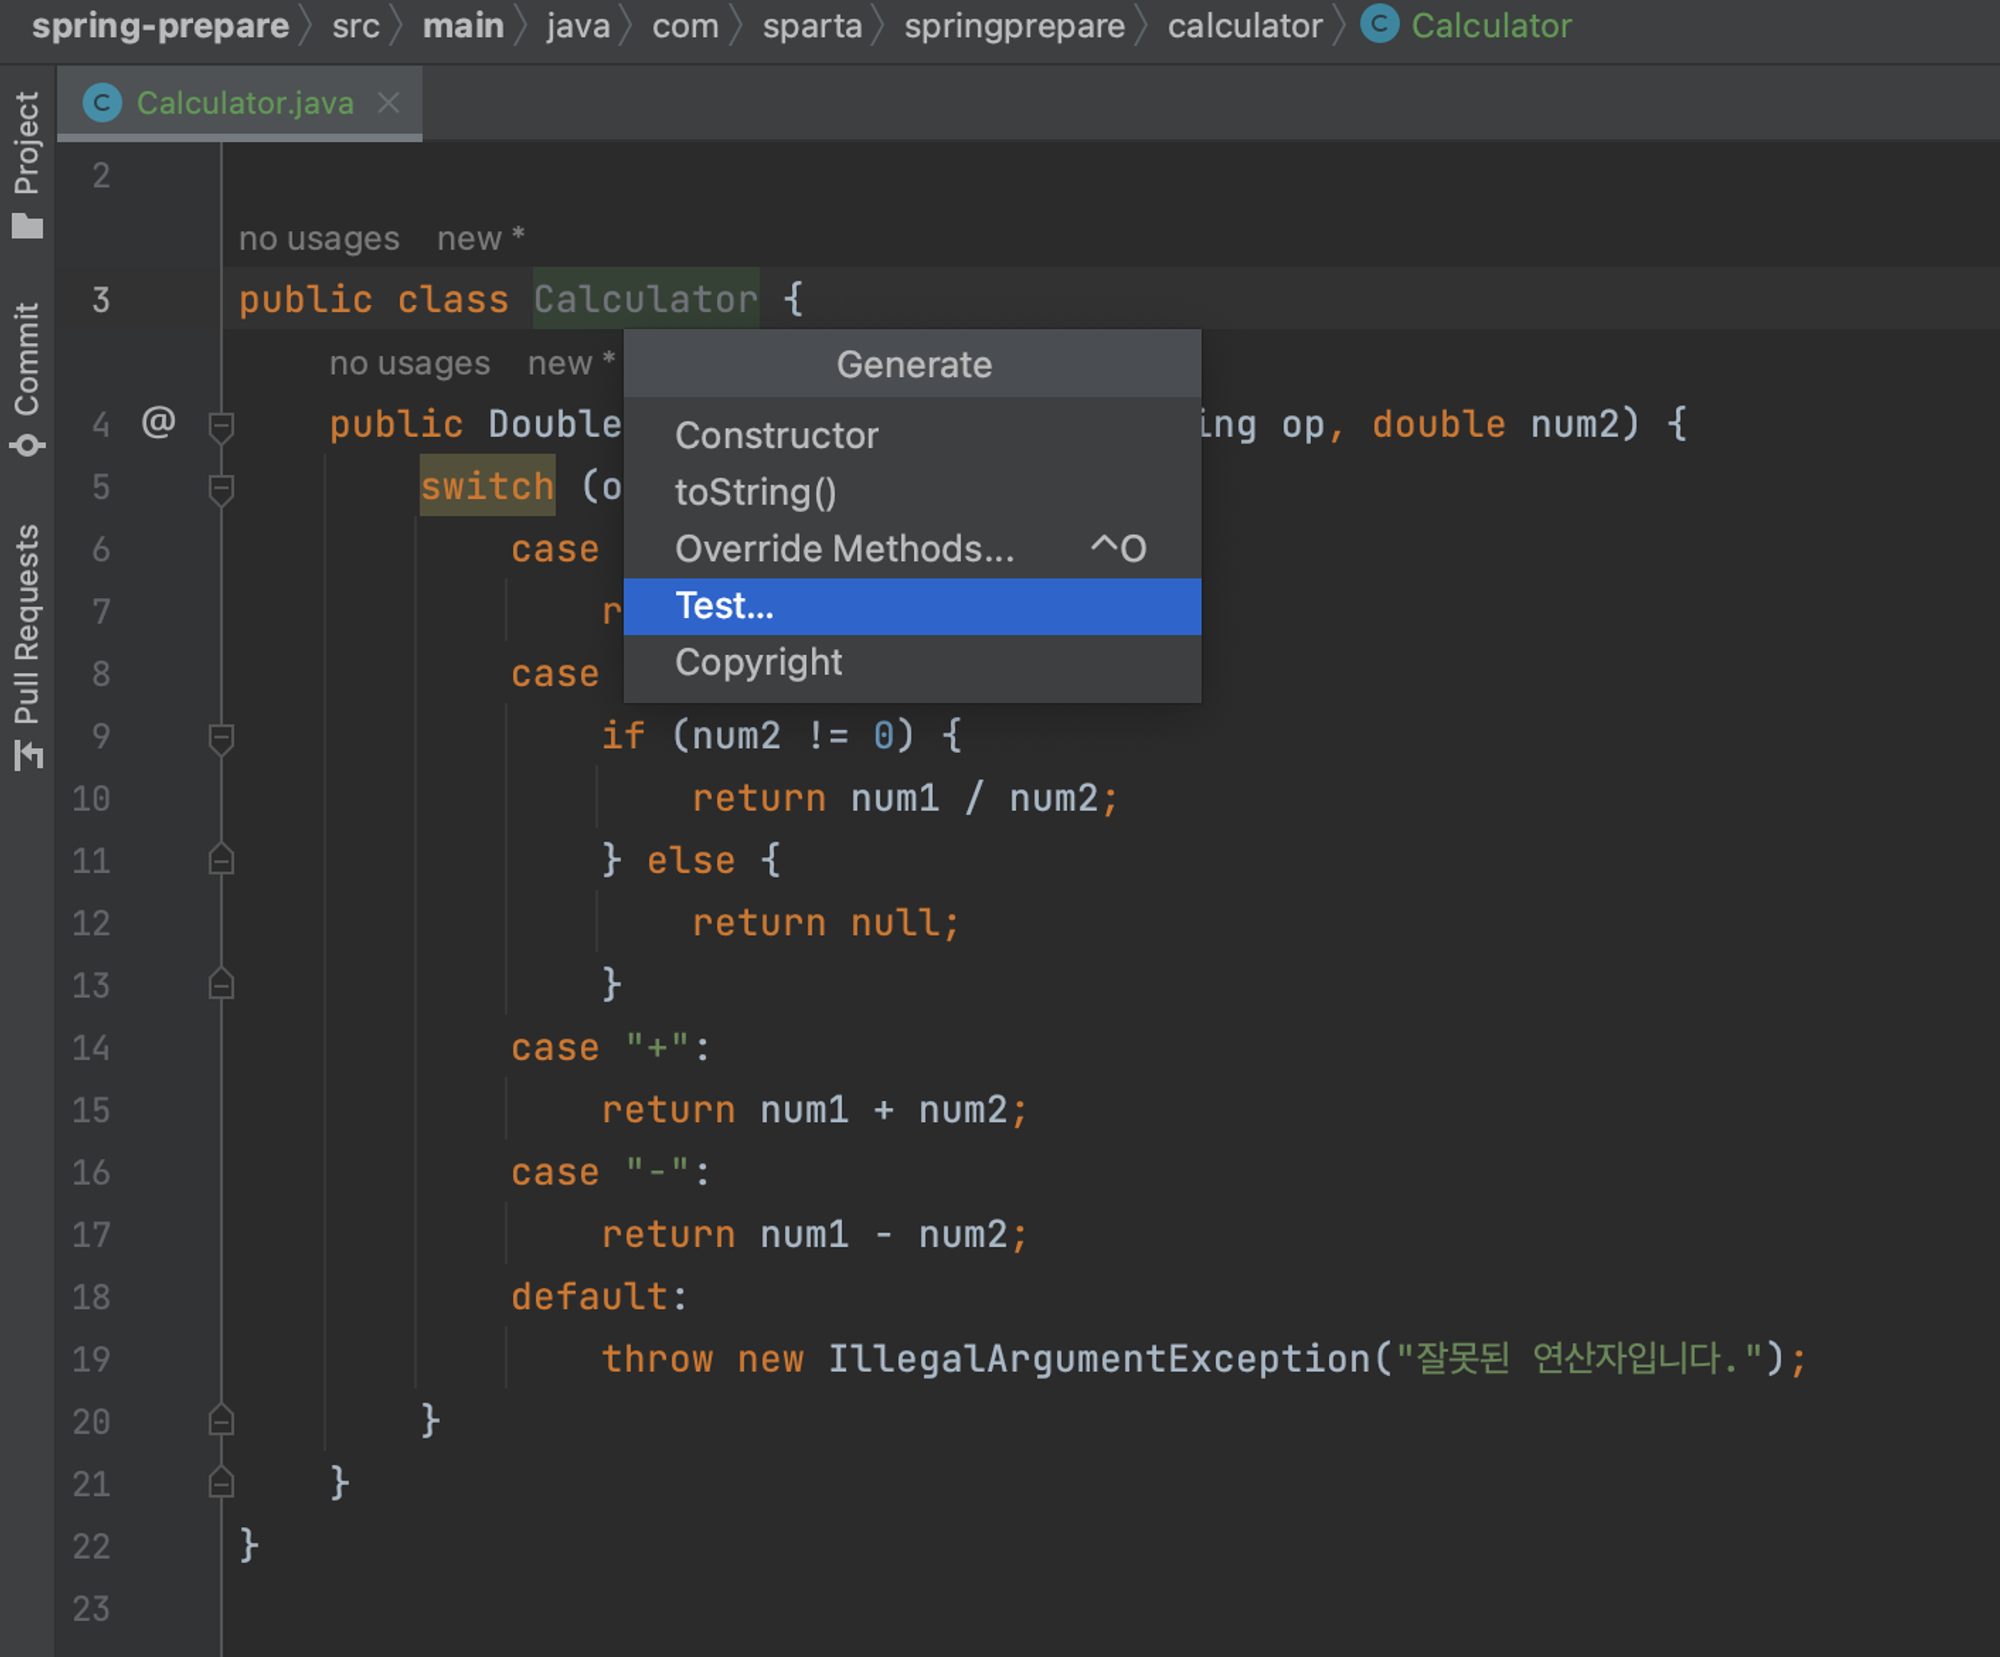Click the 'no usages' hint above class
This screenshot has width=2000, height=1657.
[319, 239]
